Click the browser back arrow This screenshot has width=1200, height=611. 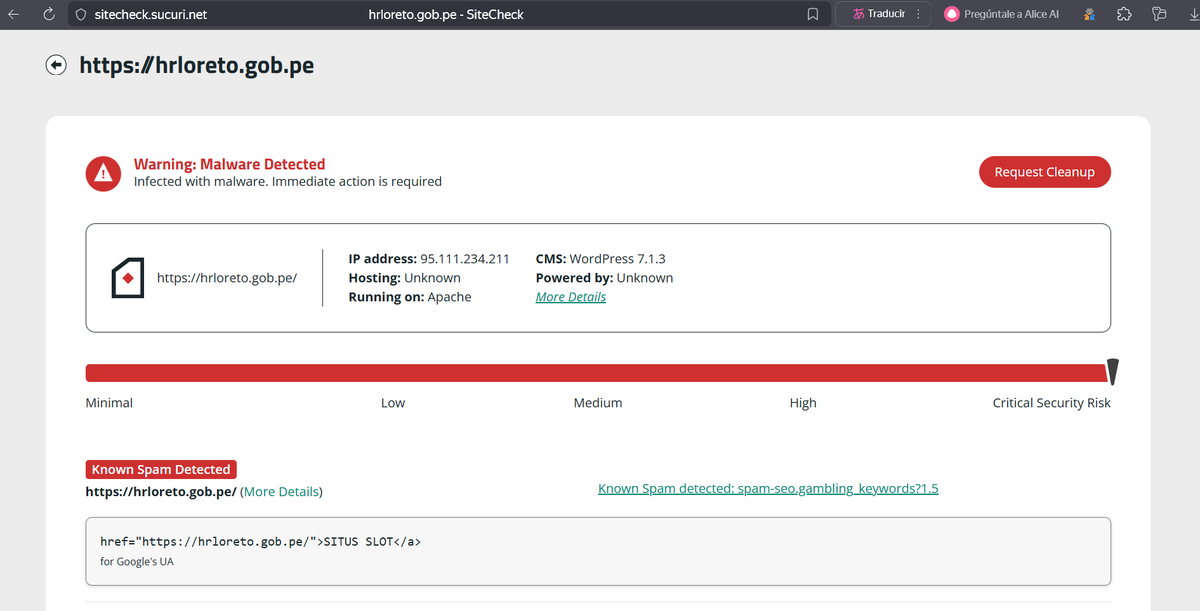point(13,14)
